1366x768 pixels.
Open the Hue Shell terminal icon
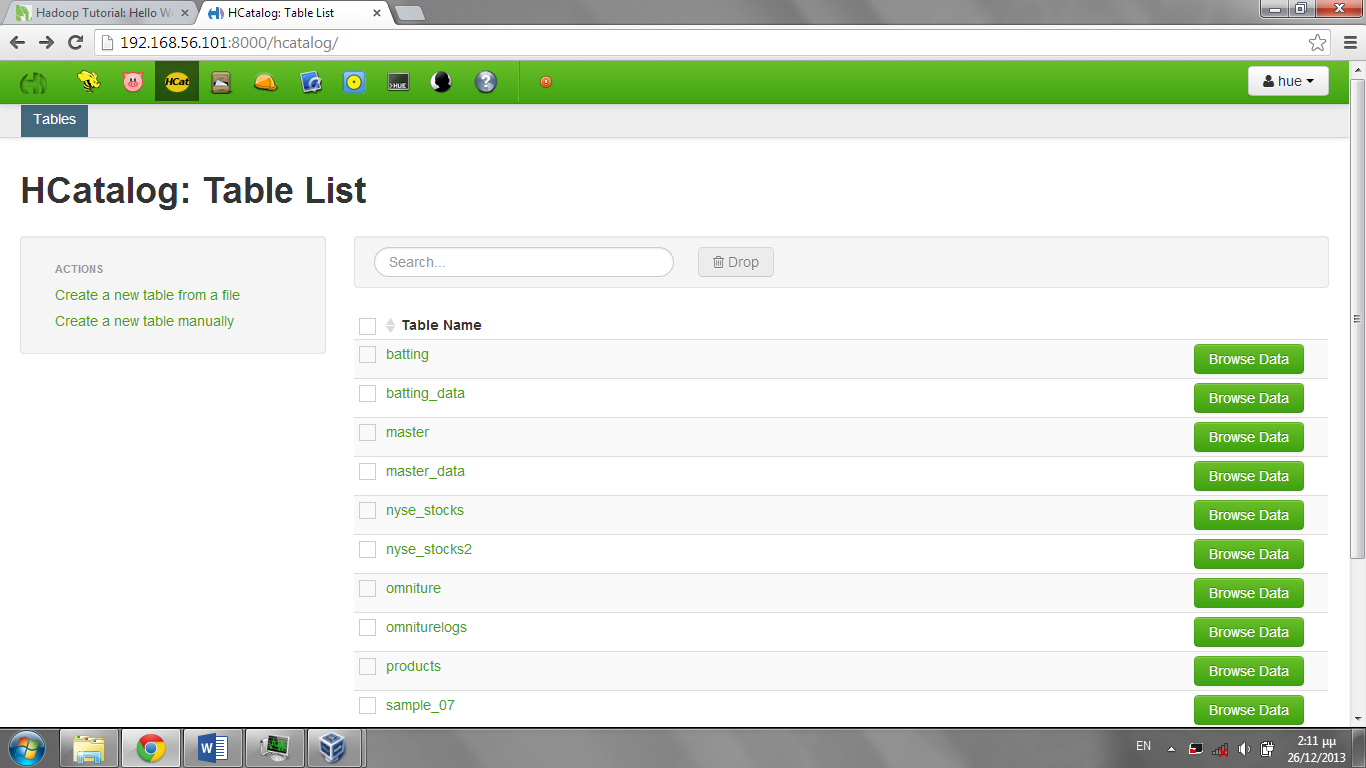[x=398, y=82]
